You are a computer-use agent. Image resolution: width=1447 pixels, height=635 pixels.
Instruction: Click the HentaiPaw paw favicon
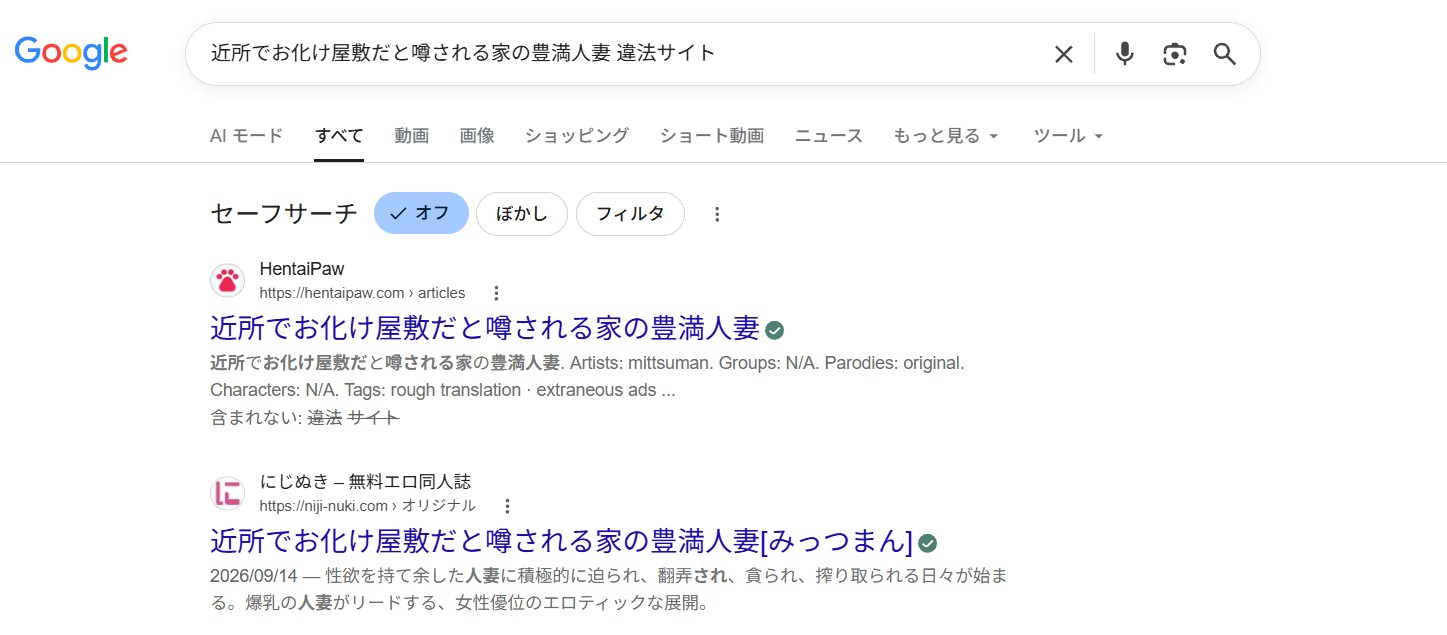point(228,281)
